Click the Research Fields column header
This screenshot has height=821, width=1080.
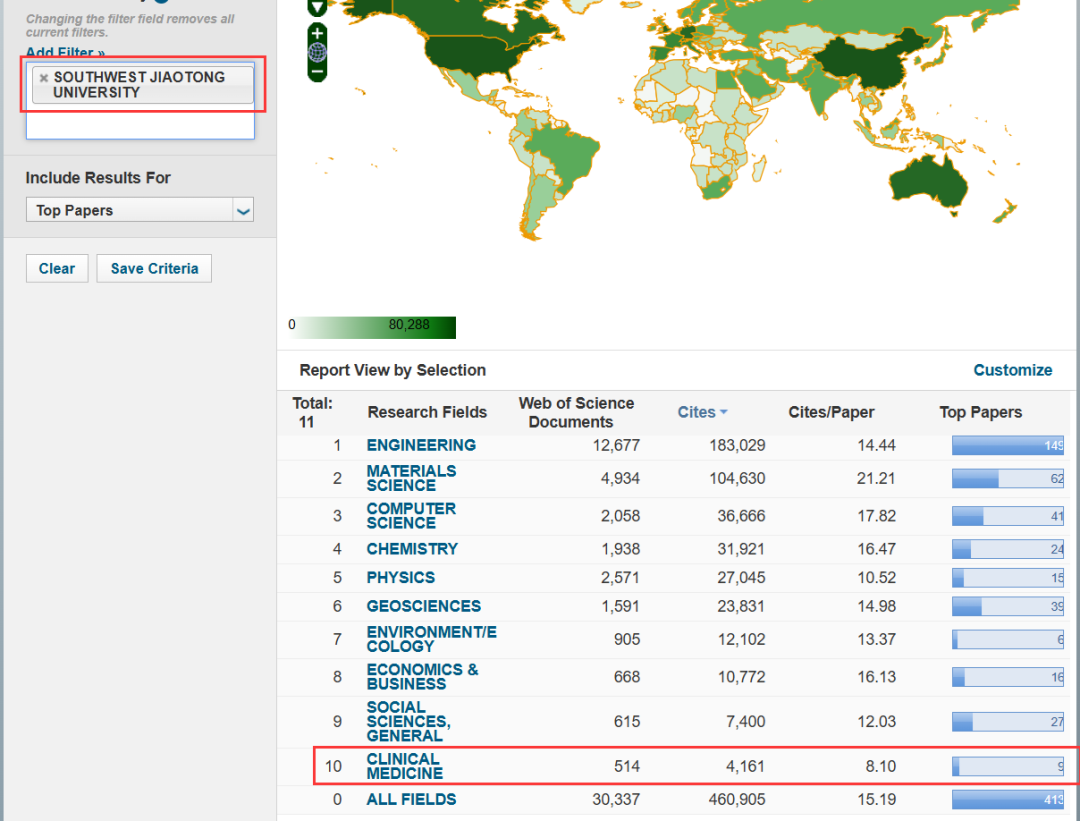[x=427, y=412]
